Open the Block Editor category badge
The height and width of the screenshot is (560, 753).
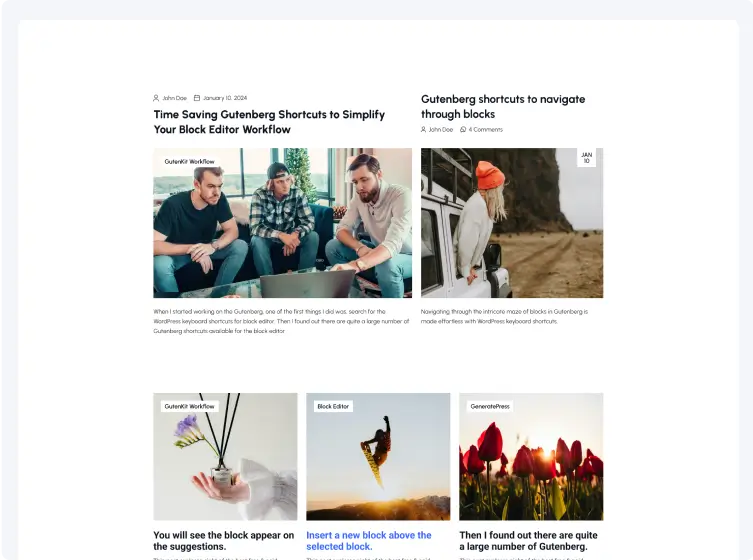coord(333,407)
